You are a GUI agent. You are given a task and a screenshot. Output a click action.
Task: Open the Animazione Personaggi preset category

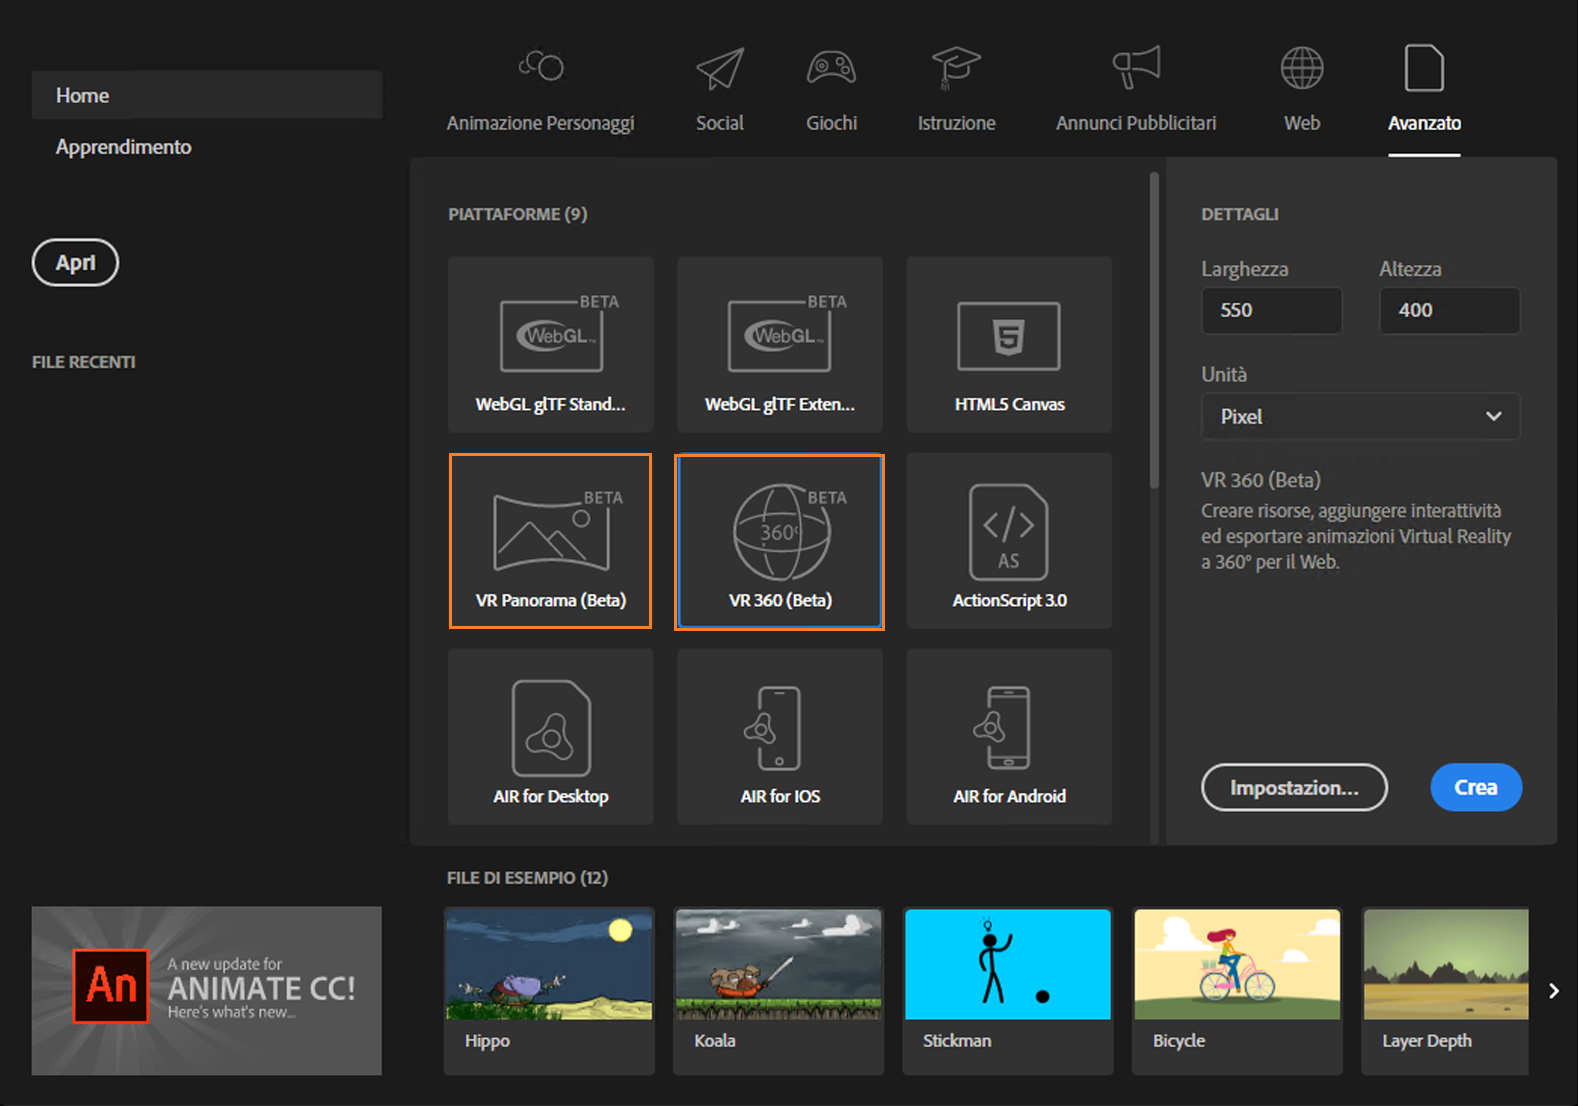pos(540,90)
